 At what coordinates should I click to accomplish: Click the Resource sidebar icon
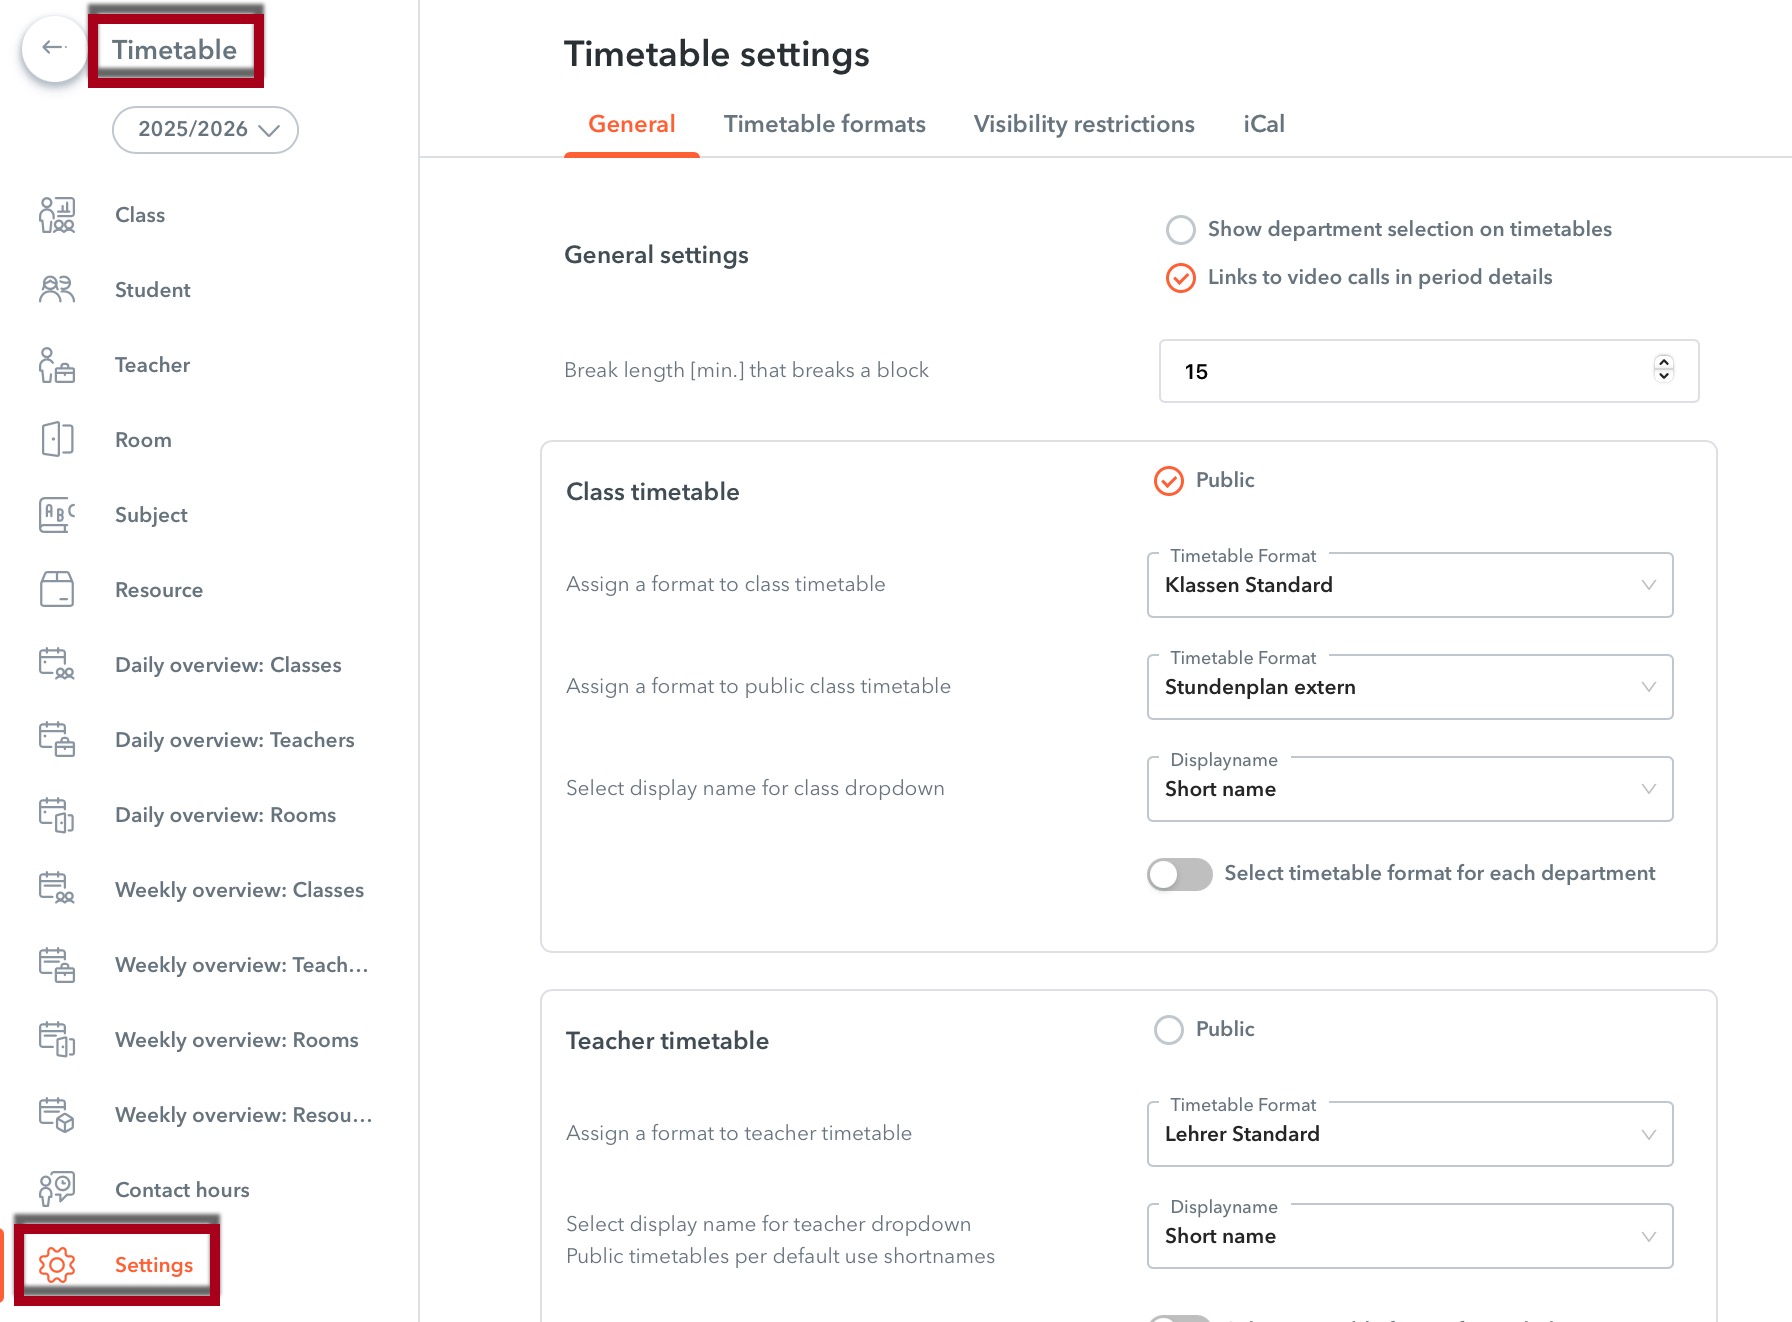[57, 590]
